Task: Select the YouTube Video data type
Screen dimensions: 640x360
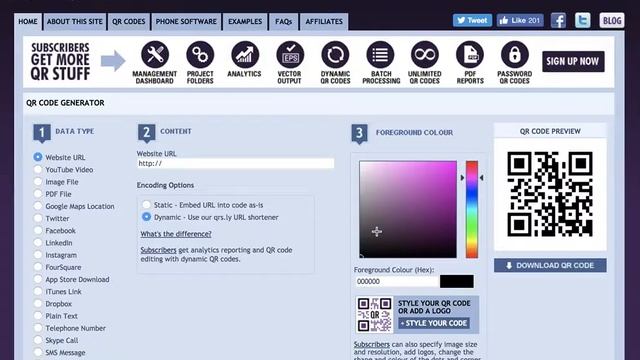Action: (x=38, y=169)
